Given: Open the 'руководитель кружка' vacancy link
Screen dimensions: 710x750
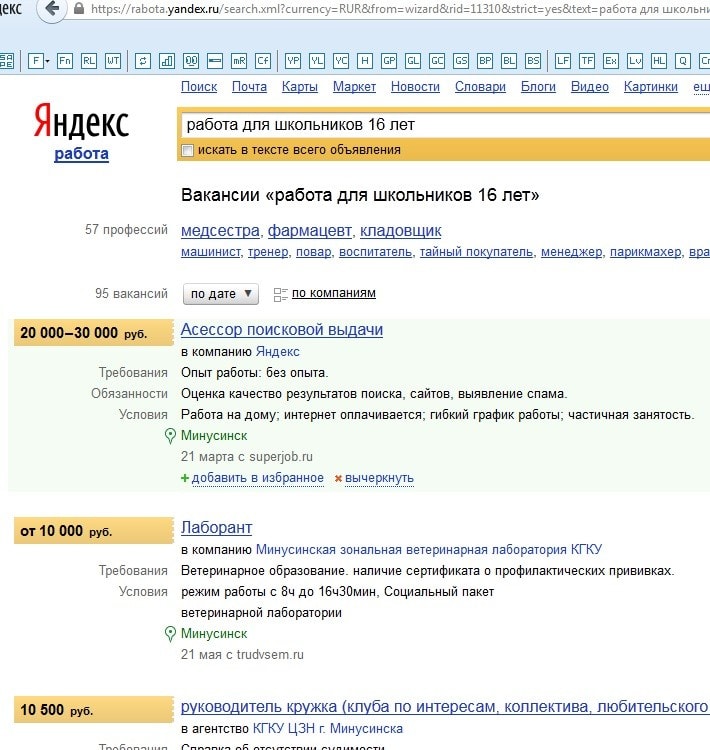Looking at the screenshot, I should [445, 706].
